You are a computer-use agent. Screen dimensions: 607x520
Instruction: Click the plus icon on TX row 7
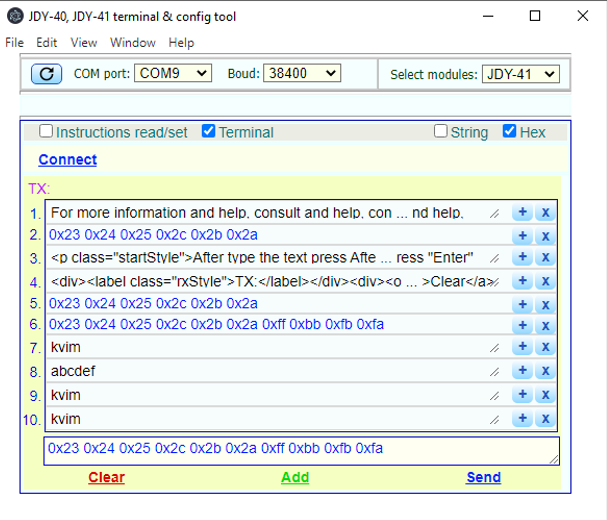[x=523, y=347]
